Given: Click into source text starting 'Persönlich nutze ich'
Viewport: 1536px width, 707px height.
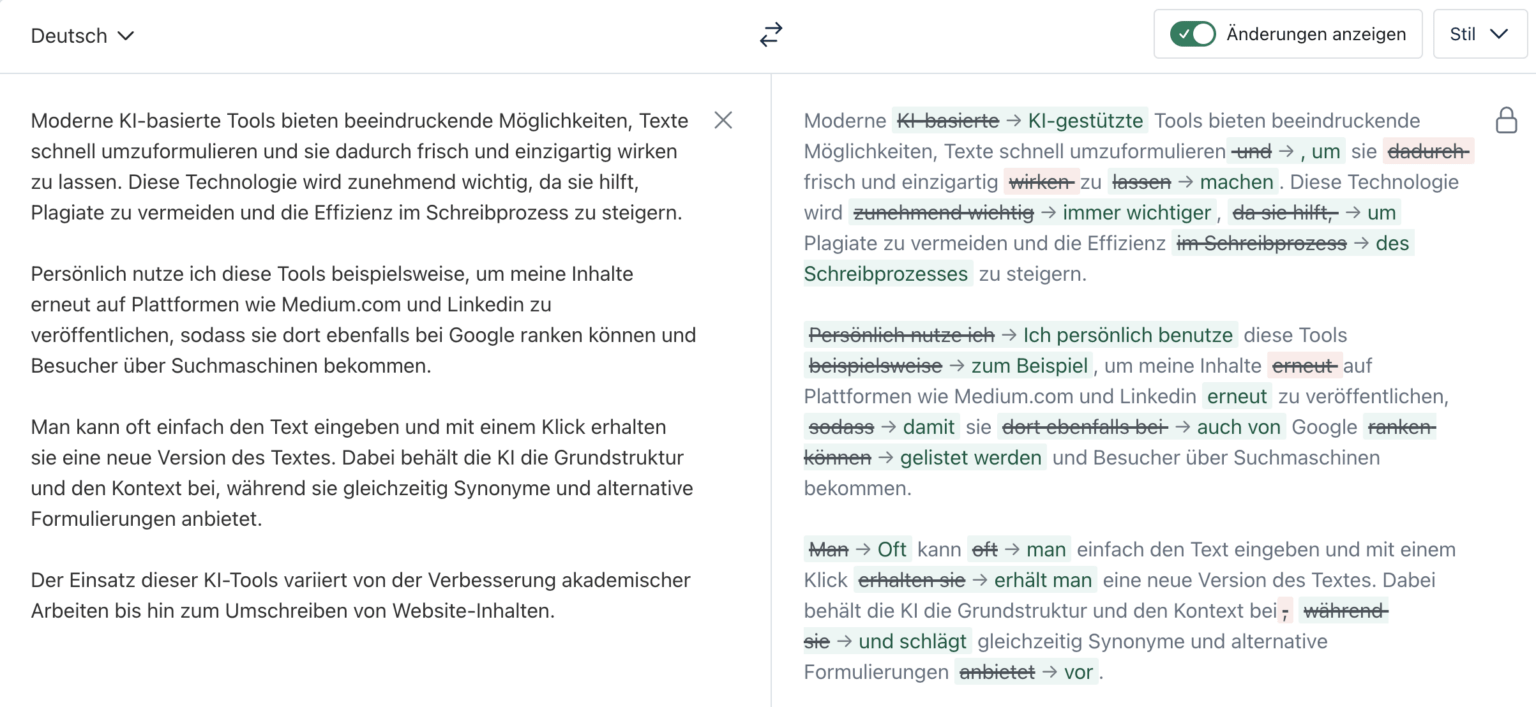Looking at the screenshot, I should click(360, 320).
